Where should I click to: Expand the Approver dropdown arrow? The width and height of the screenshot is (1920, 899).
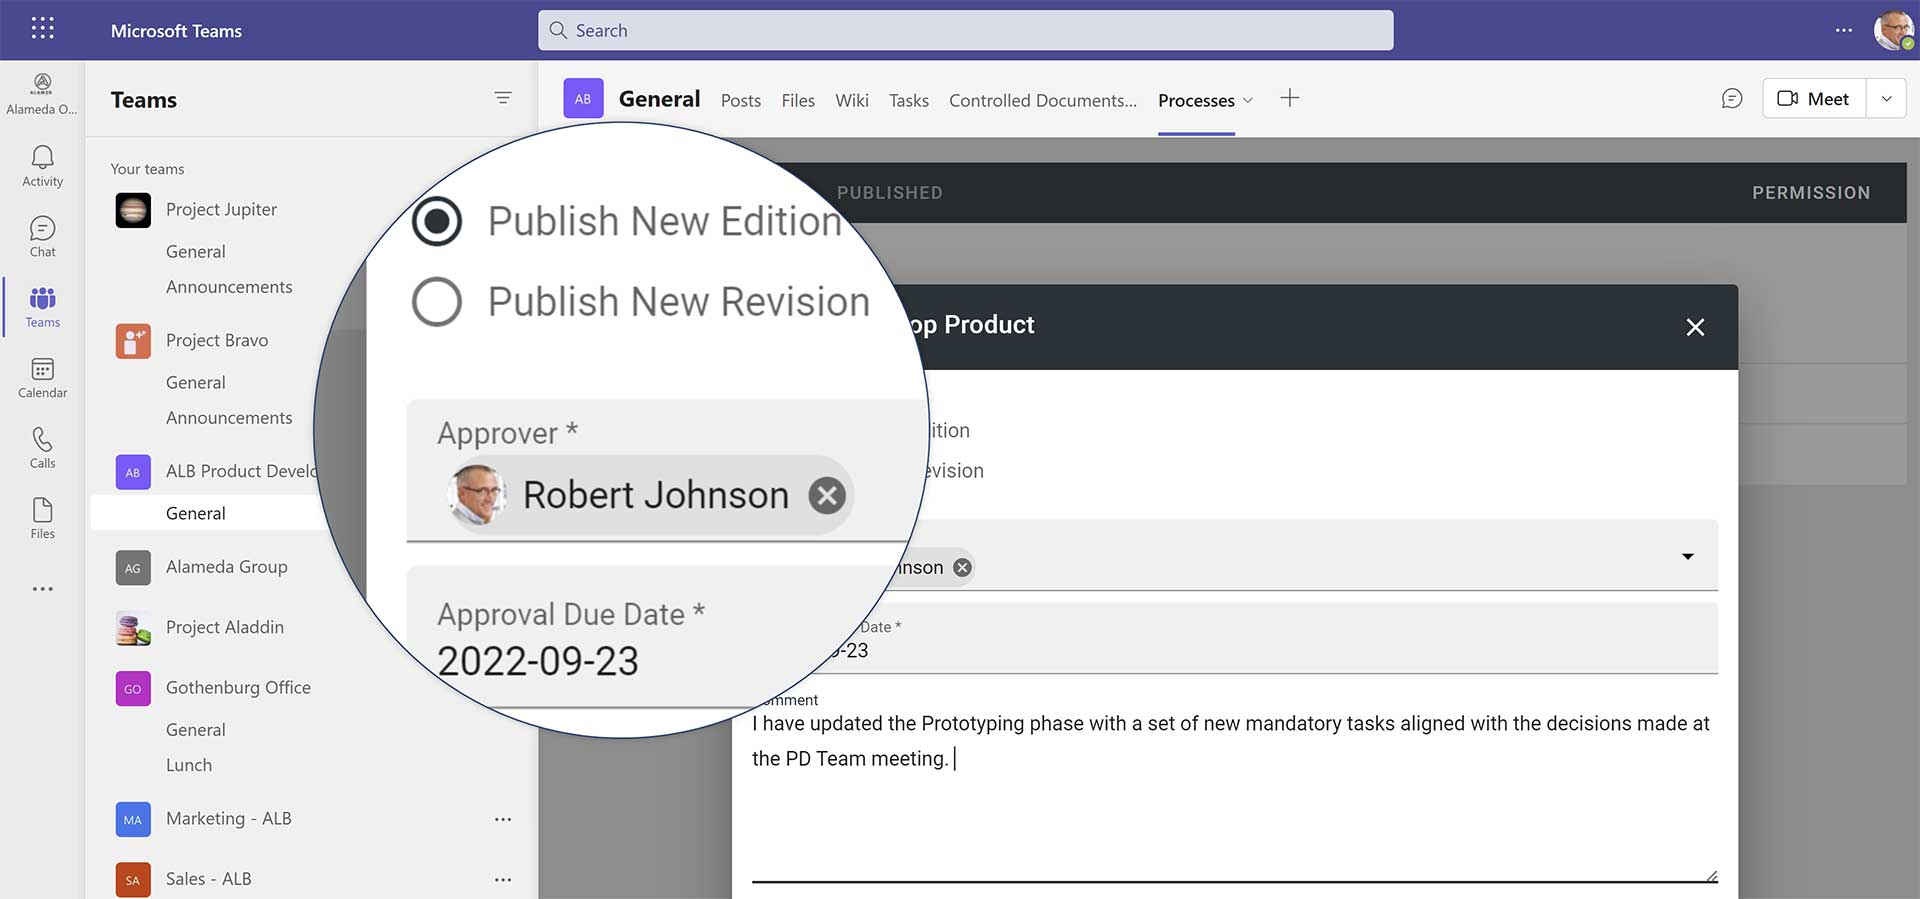pyautogui.click(x=1688, y=557)
